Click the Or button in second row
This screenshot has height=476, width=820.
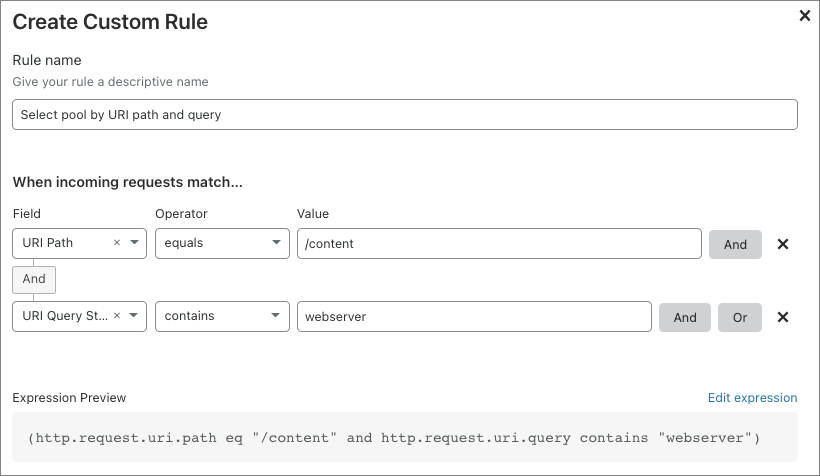(740, 317)
